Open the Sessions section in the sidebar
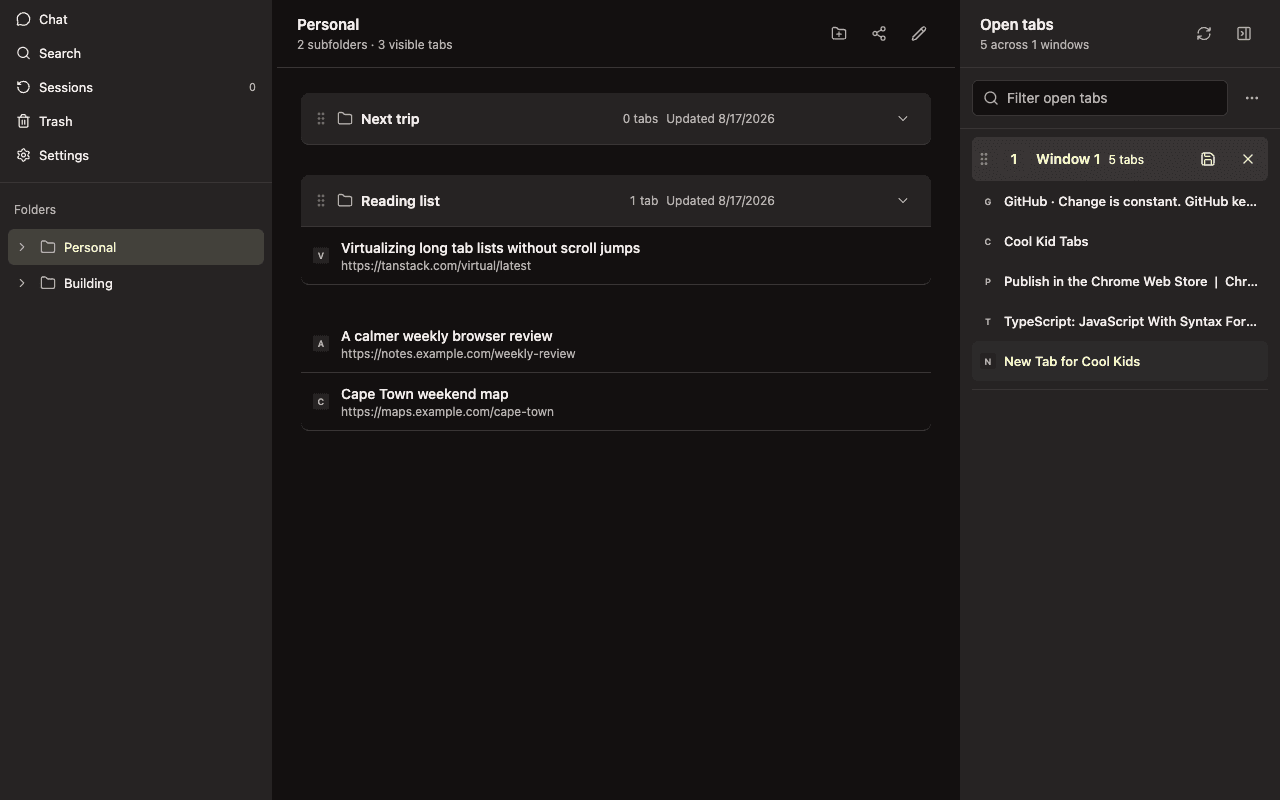The height and width of the screenshot is (800, 1280). click(136, 87)
